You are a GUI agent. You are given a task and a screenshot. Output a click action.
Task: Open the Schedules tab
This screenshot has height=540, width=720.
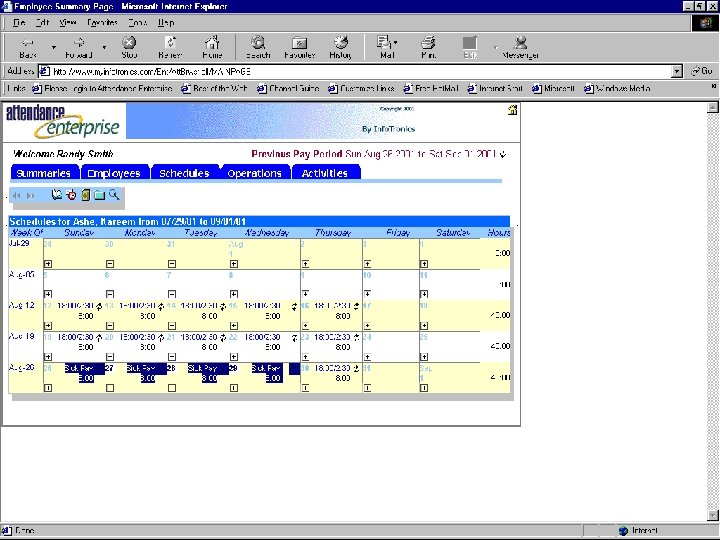[184, 173]
